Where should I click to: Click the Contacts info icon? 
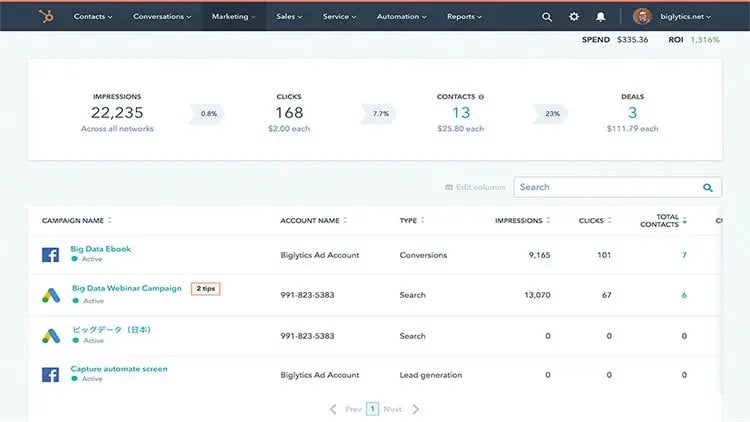[481, 97]
